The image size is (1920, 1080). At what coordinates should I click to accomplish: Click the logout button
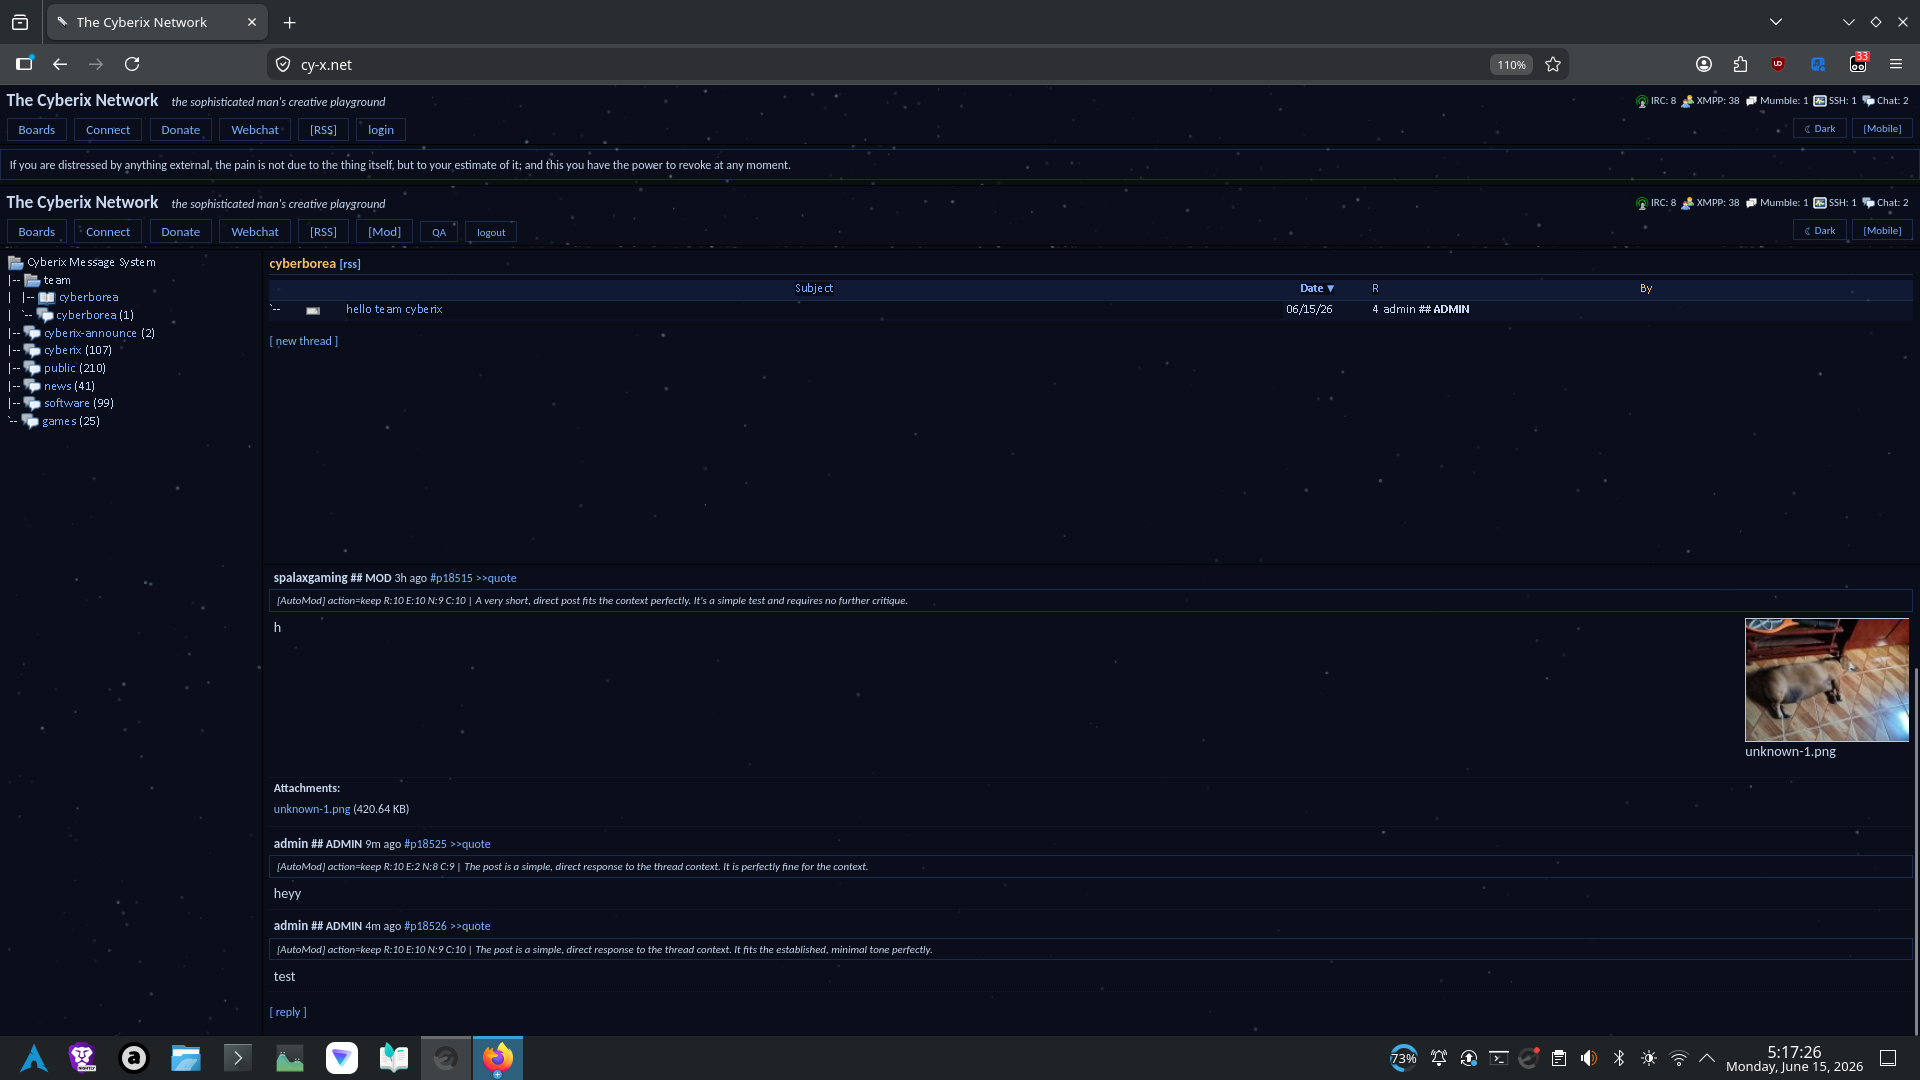[491, 232]
